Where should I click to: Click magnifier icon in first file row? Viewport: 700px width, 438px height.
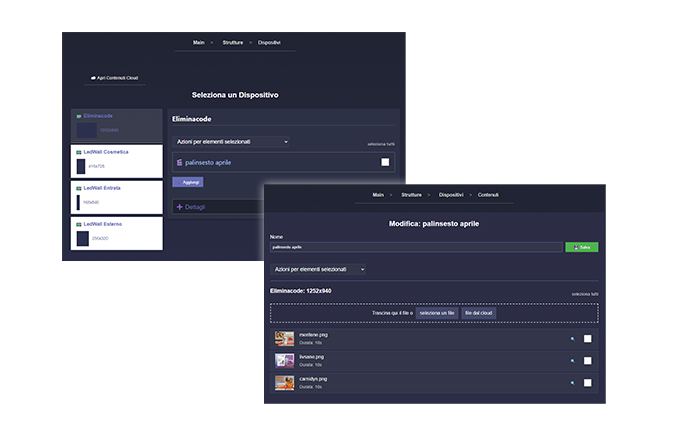[x=572, y=339]
